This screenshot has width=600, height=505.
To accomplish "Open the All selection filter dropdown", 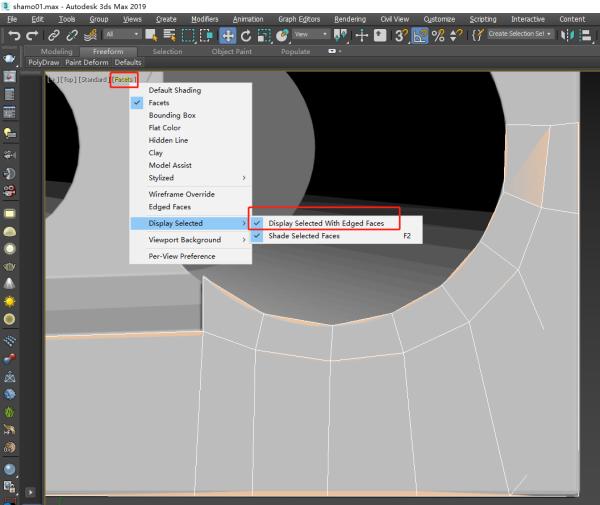I will (x=122, y=34).
